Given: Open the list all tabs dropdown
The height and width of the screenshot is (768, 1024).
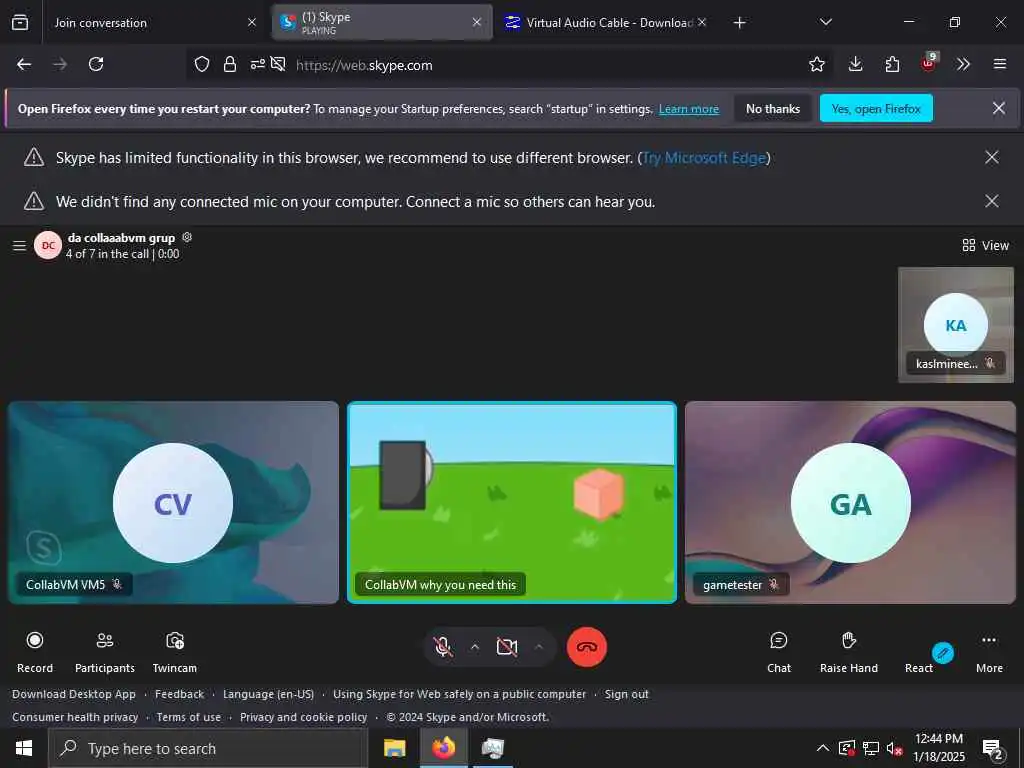Looking at the screenshot, I should [x=825, y=22].
